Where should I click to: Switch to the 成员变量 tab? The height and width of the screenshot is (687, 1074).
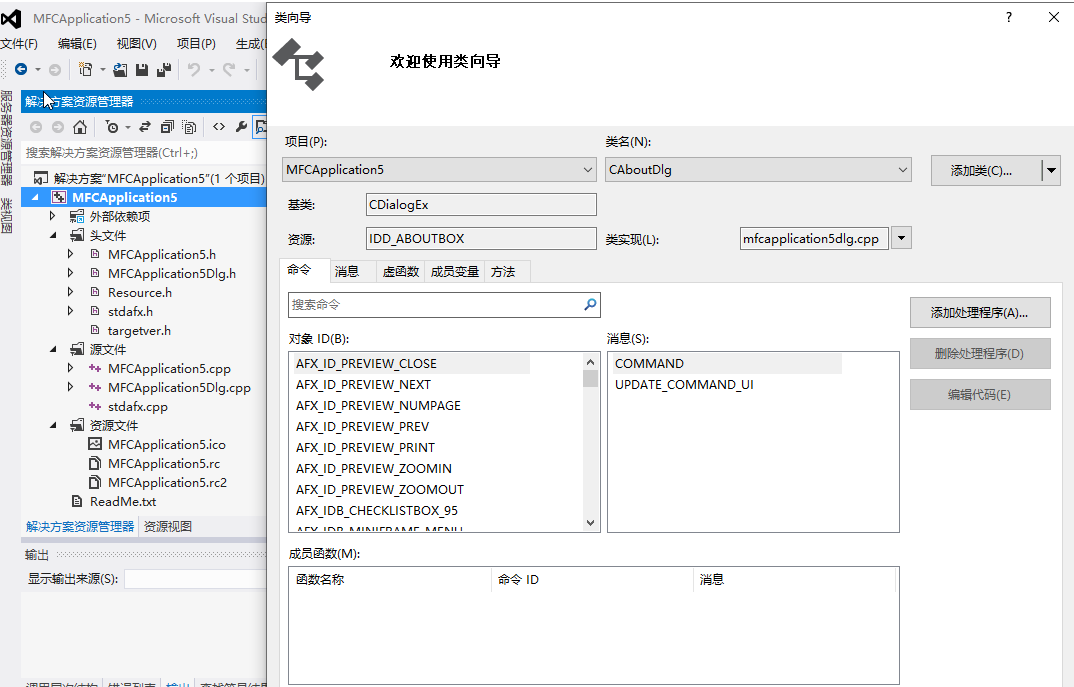455,272
